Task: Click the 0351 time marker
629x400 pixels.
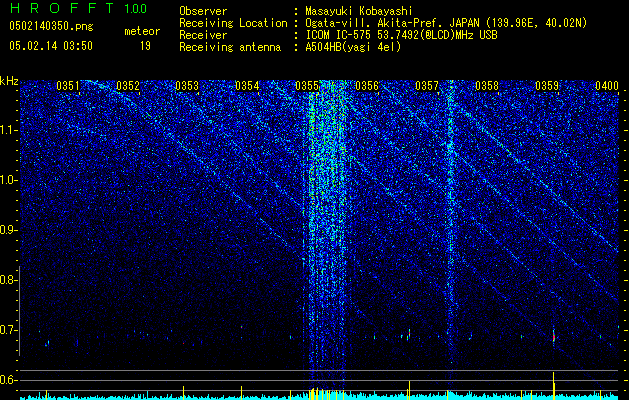Action: (68, 86)
